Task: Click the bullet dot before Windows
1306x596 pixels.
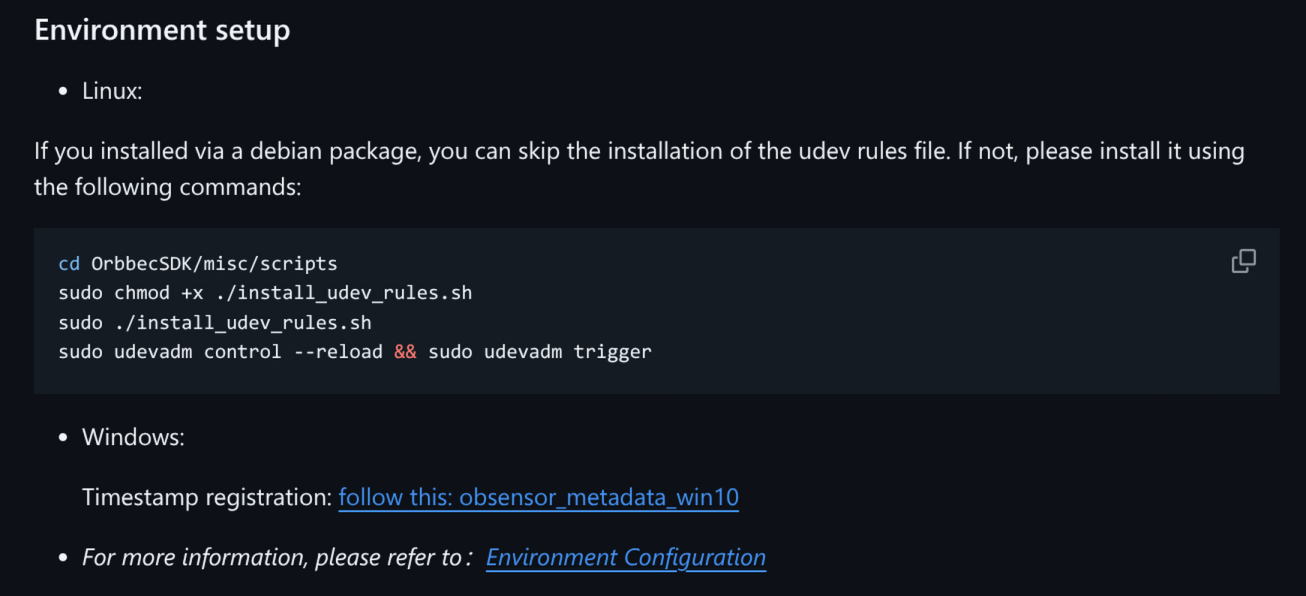Action: (x=62, y=438)
